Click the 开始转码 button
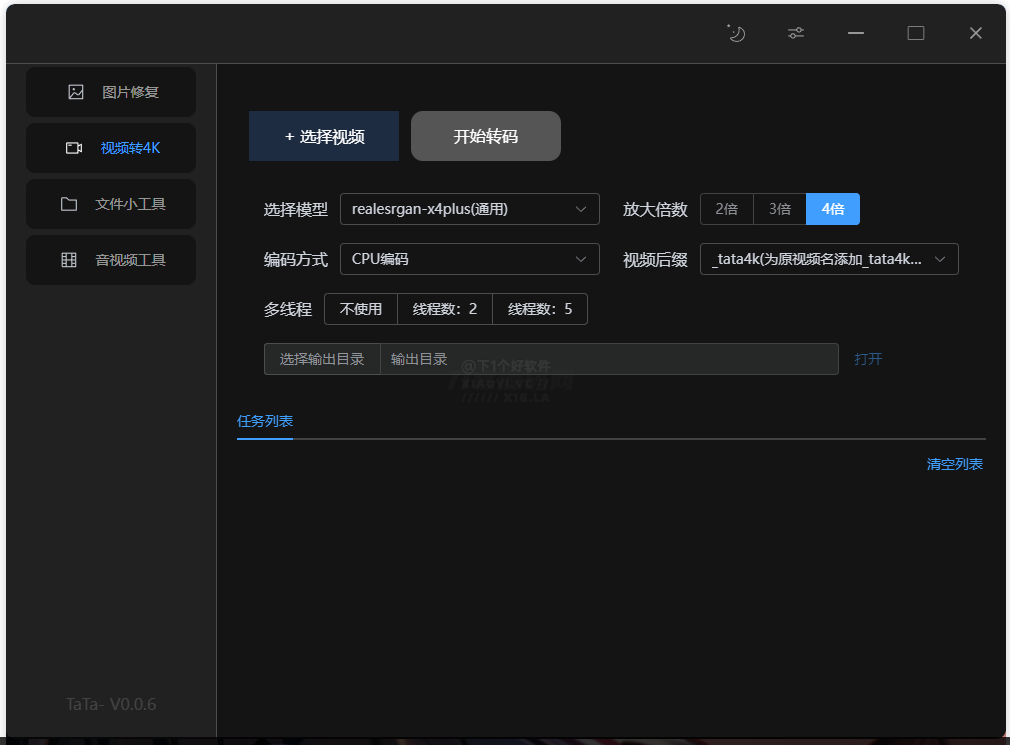Viewport: 1010px width, 745px height. (x=485, y=136)
